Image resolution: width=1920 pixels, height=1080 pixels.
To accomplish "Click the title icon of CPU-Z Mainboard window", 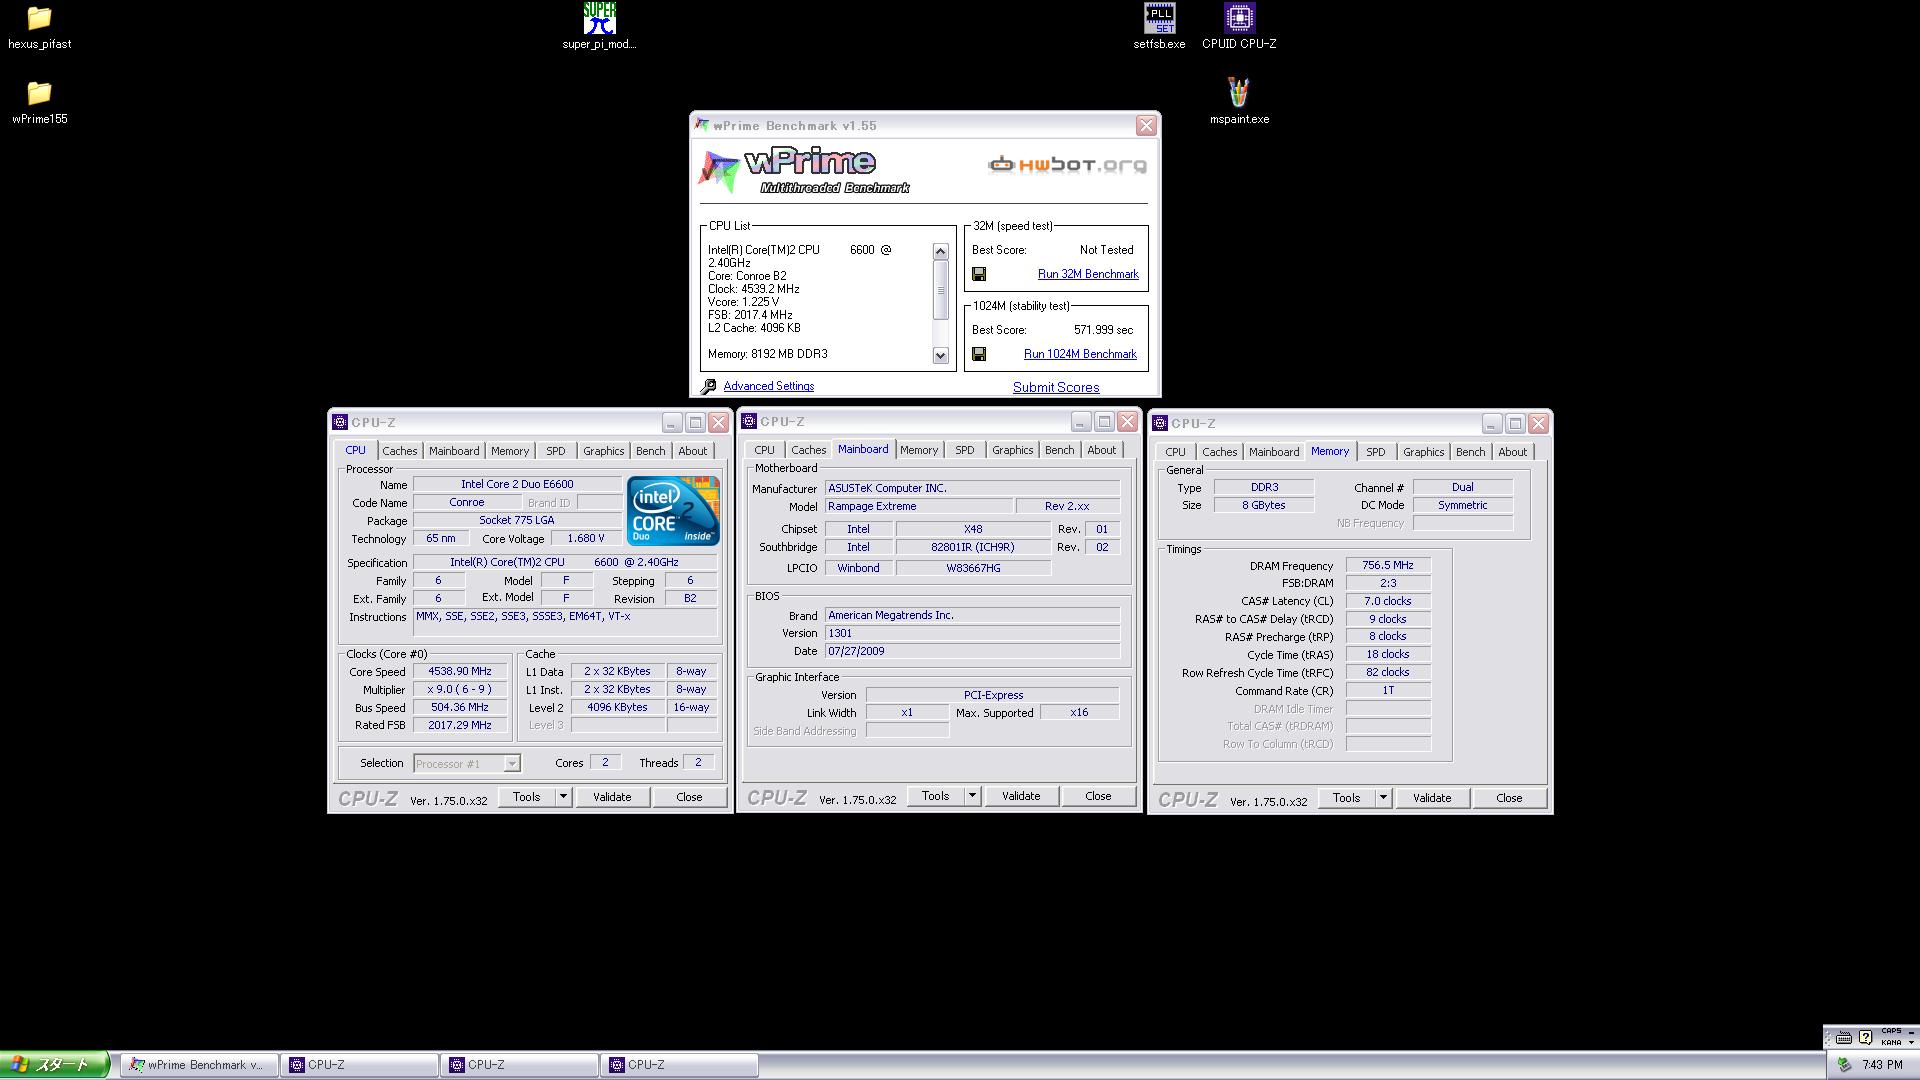I will click(x=749, y=421).
